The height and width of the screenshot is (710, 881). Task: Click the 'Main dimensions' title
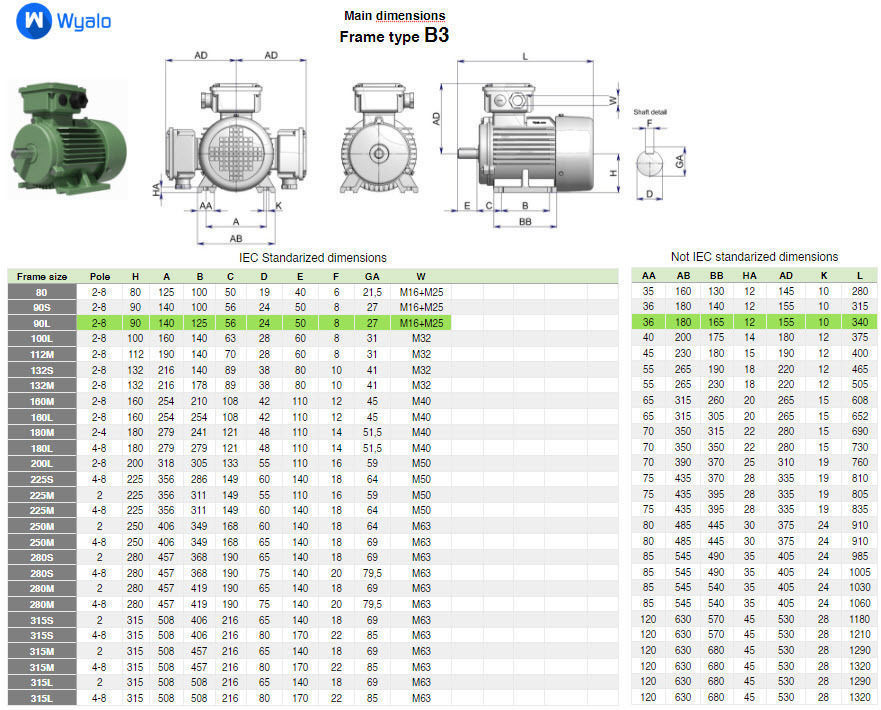click(394, 16)
